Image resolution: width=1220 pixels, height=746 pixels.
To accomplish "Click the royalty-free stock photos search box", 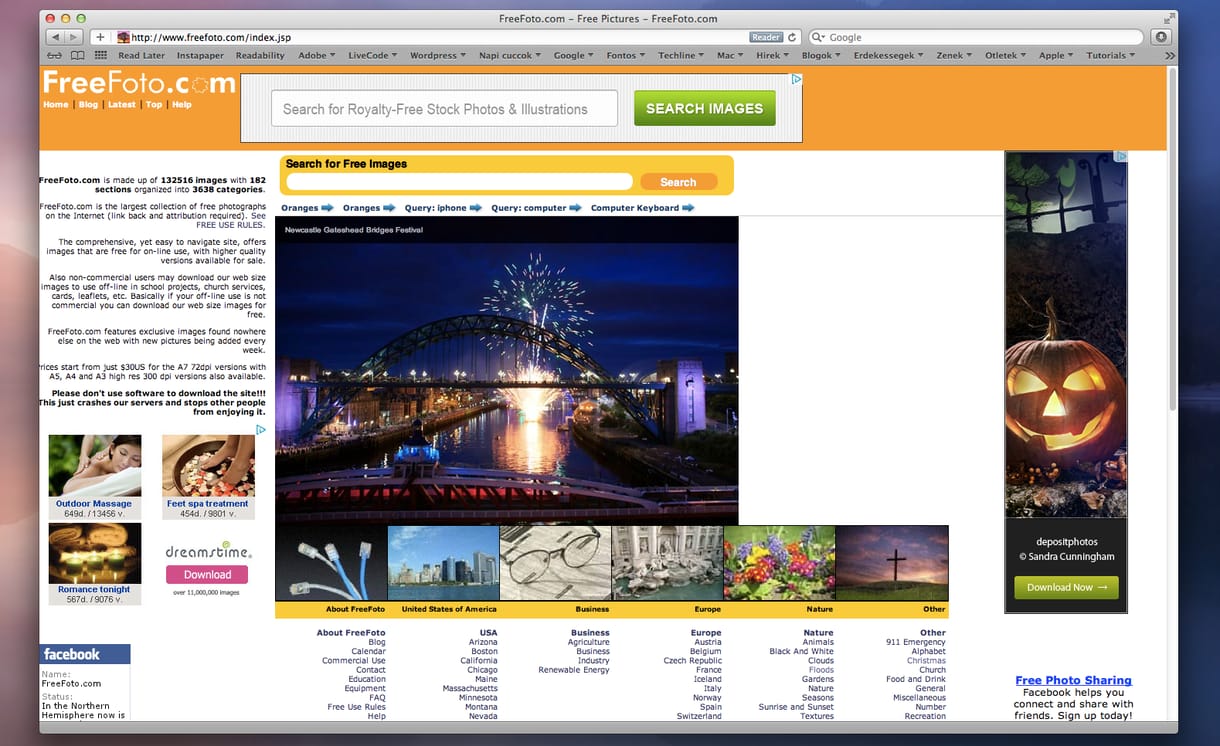I will coord(444,109).
